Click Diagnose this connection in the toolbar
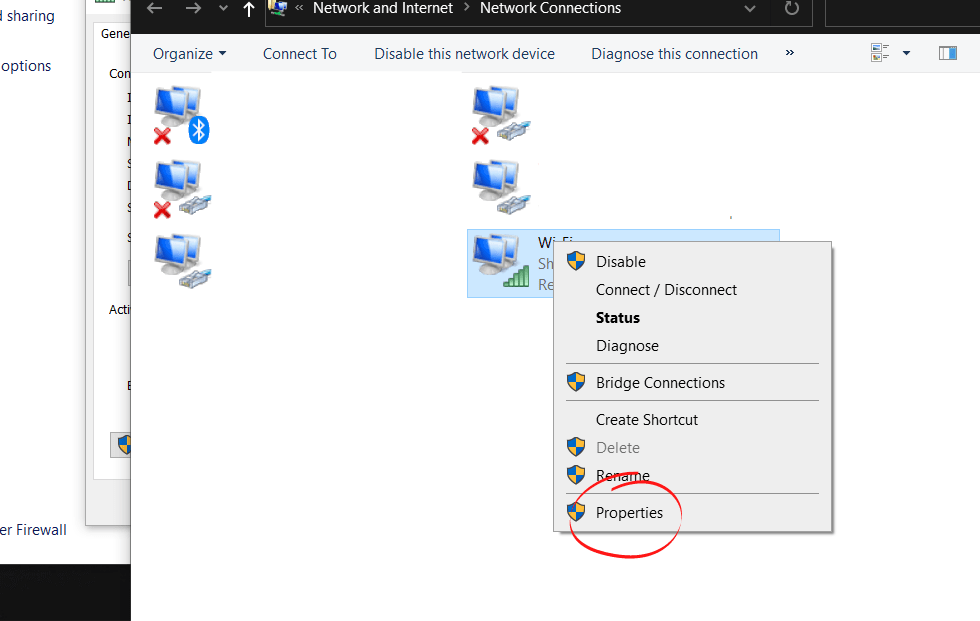The width and height of the screenshot is (980, 621). [x=674, y=54]
